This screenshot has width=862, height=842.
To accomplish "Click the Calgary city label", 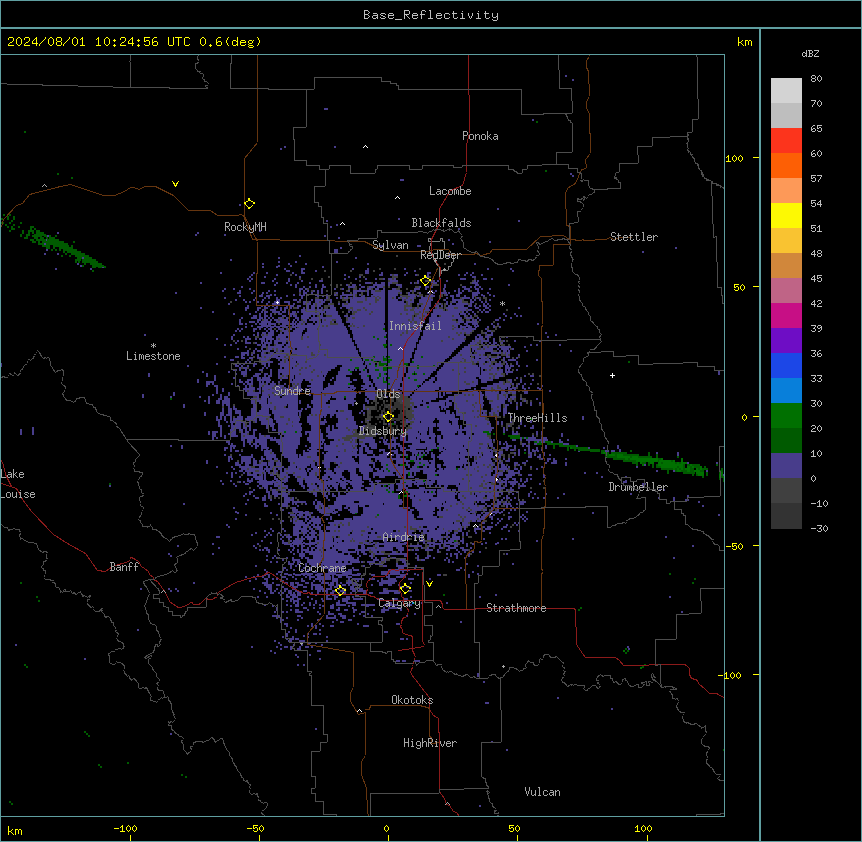I will [399, 603].
